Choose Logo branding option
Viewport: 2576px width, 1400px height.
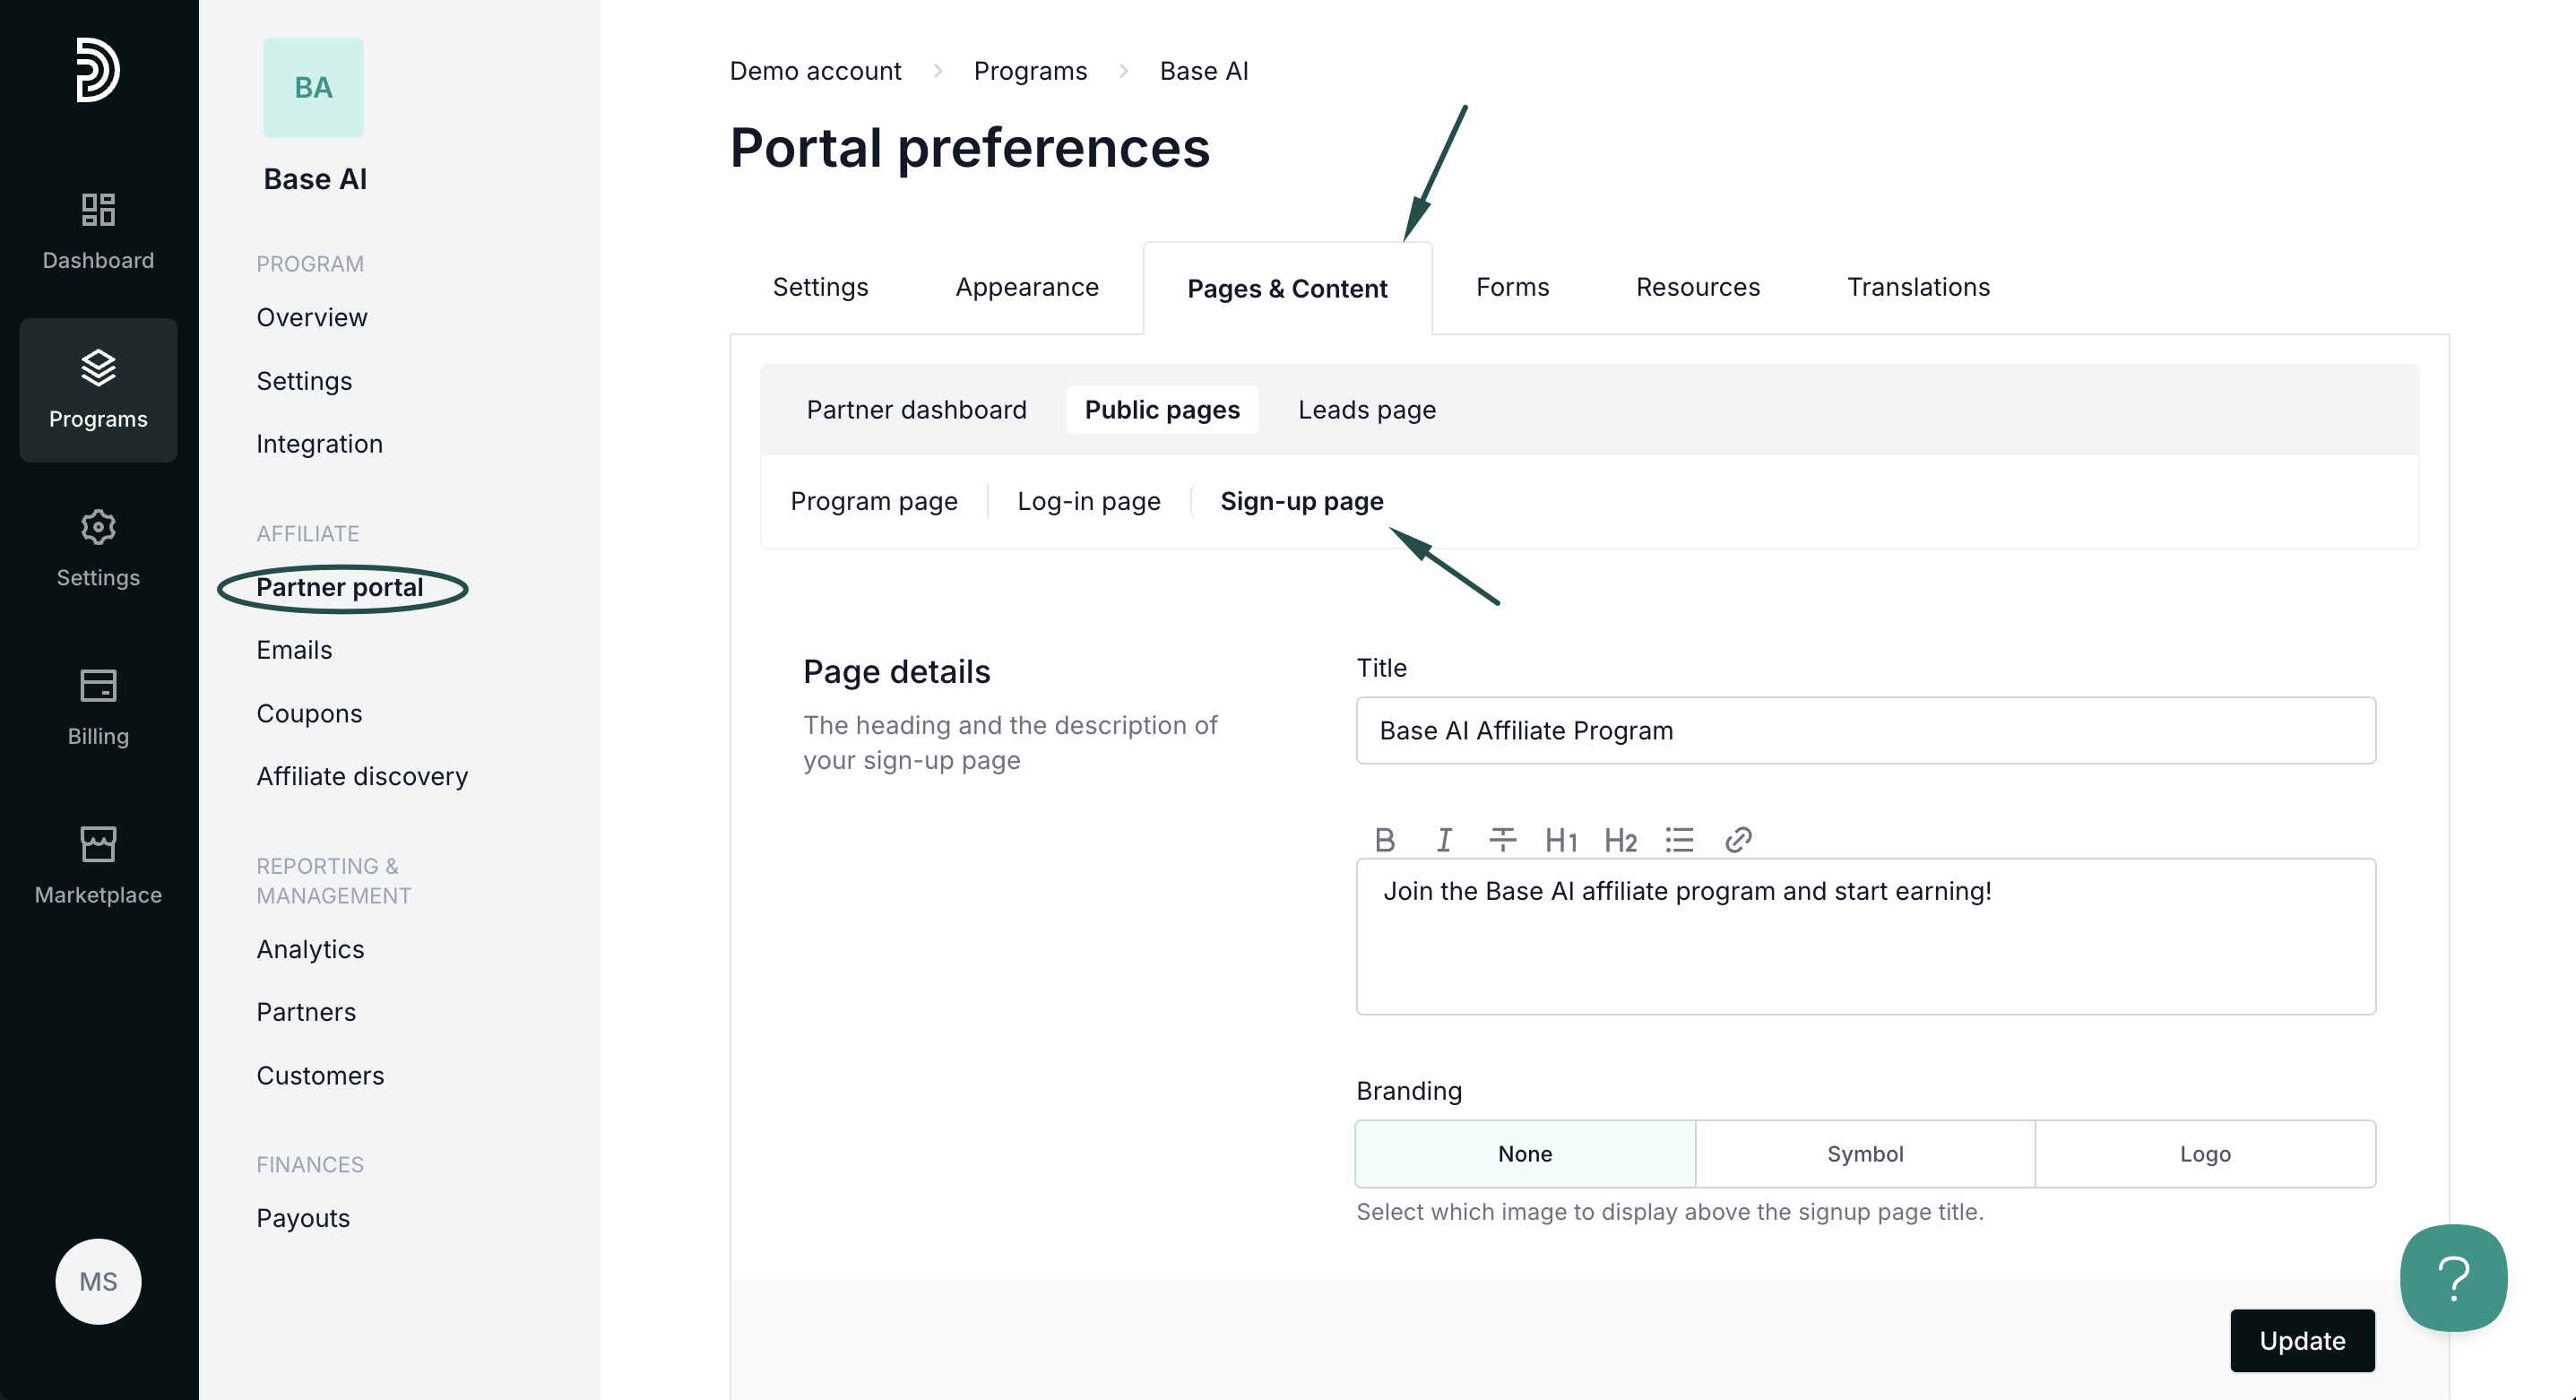(x=2205, y=1154)
